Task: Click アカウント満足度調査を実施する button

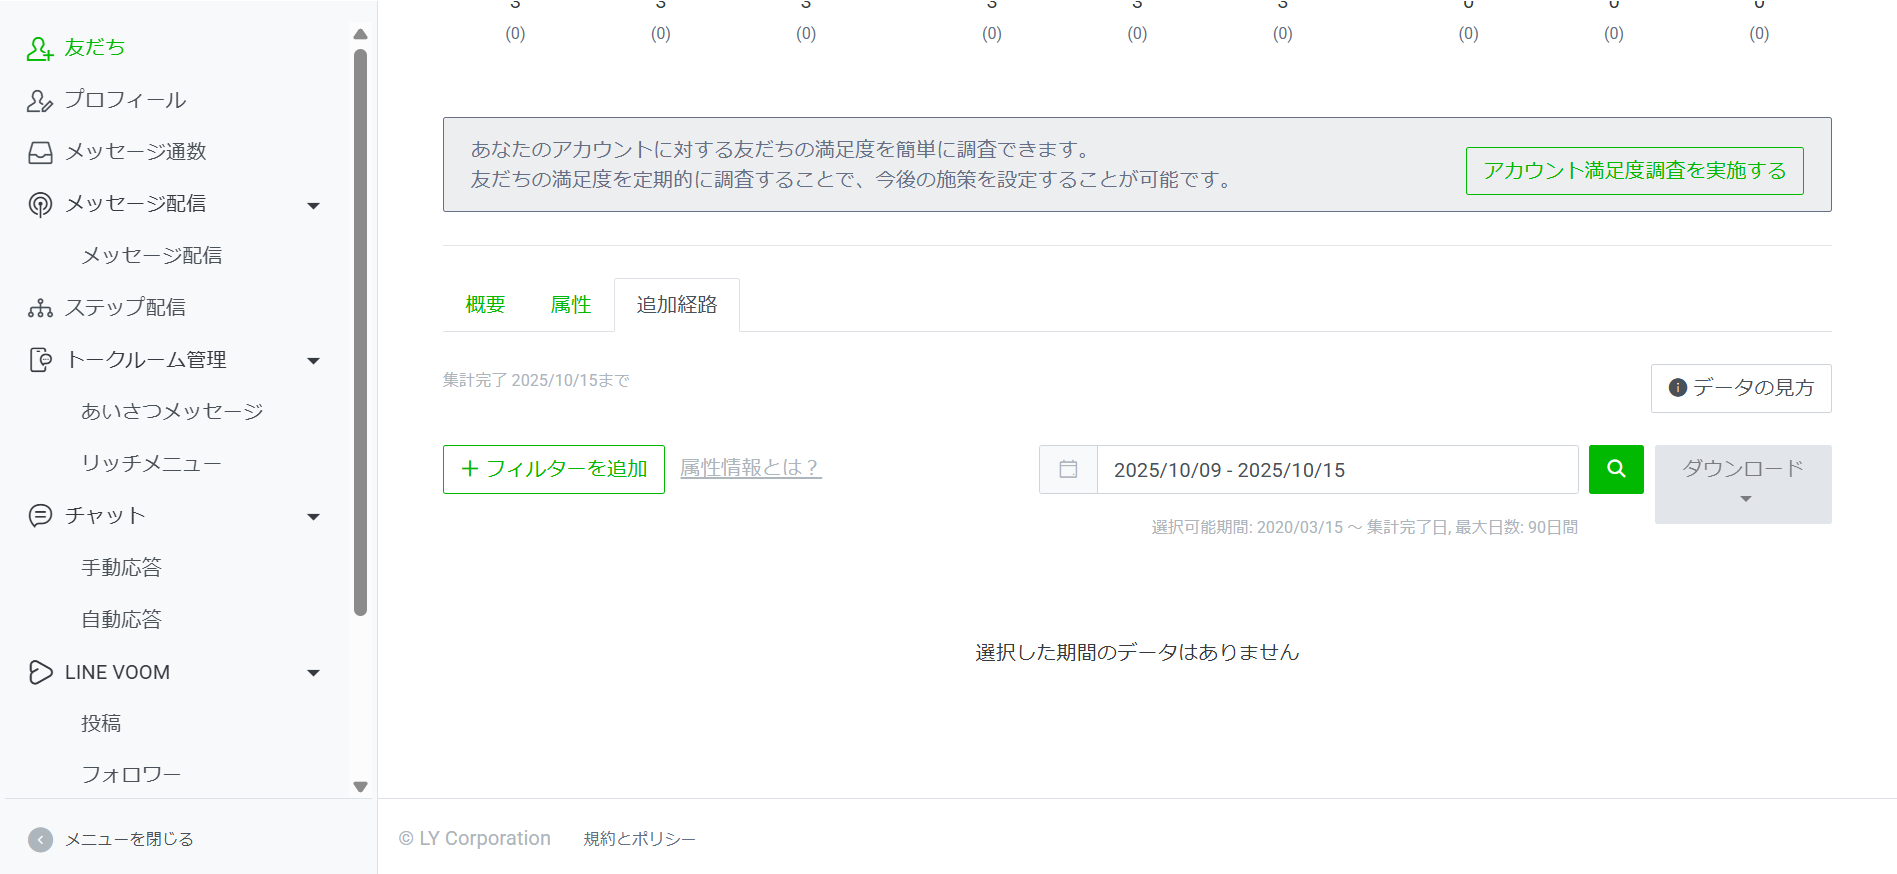Action: coord(1634,171)
